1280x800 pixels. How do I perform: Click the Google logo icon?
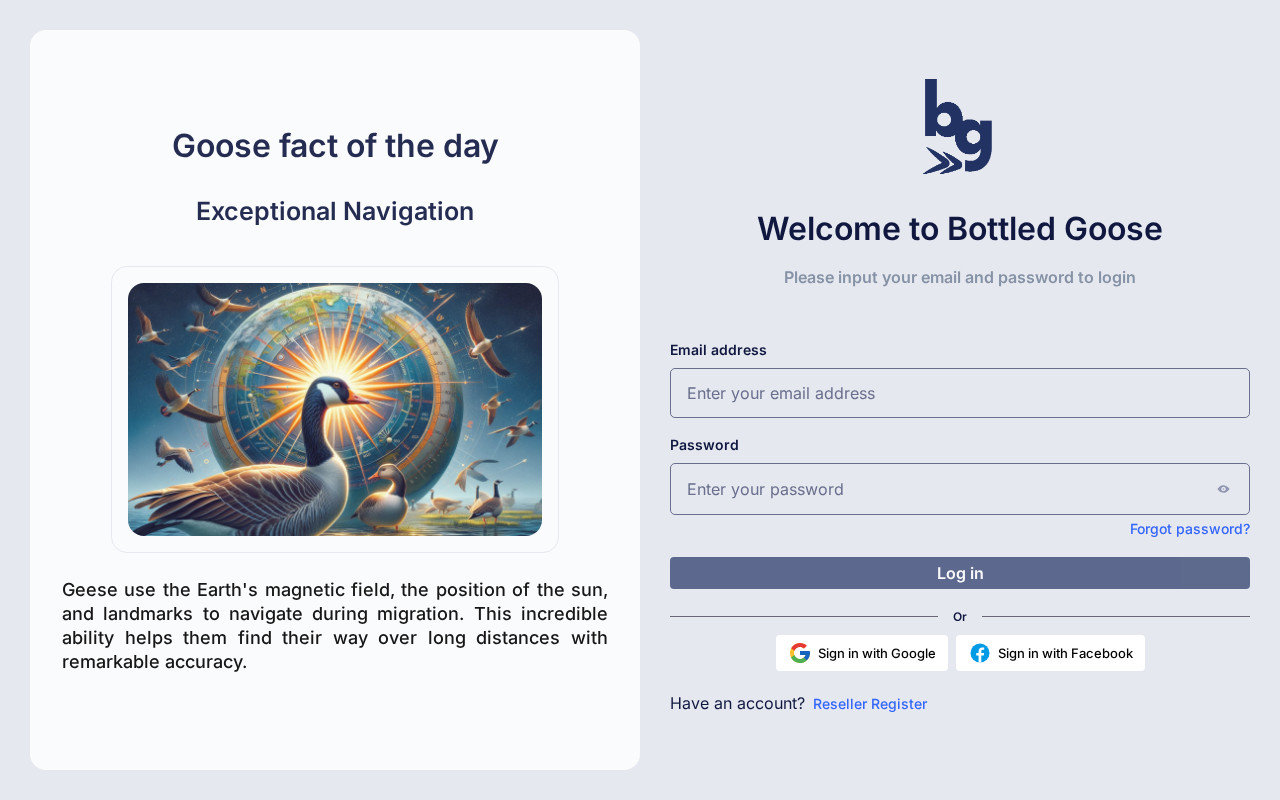click(x=800, y=653)
